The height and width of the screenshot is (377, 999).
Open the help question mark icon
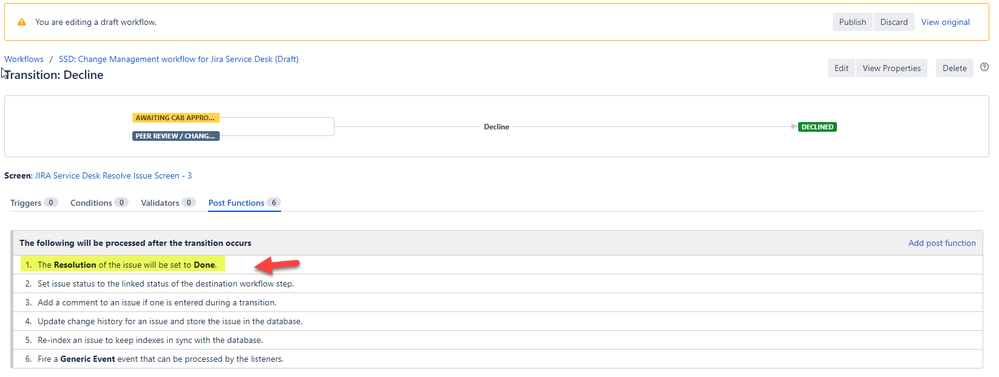point(984,67)
